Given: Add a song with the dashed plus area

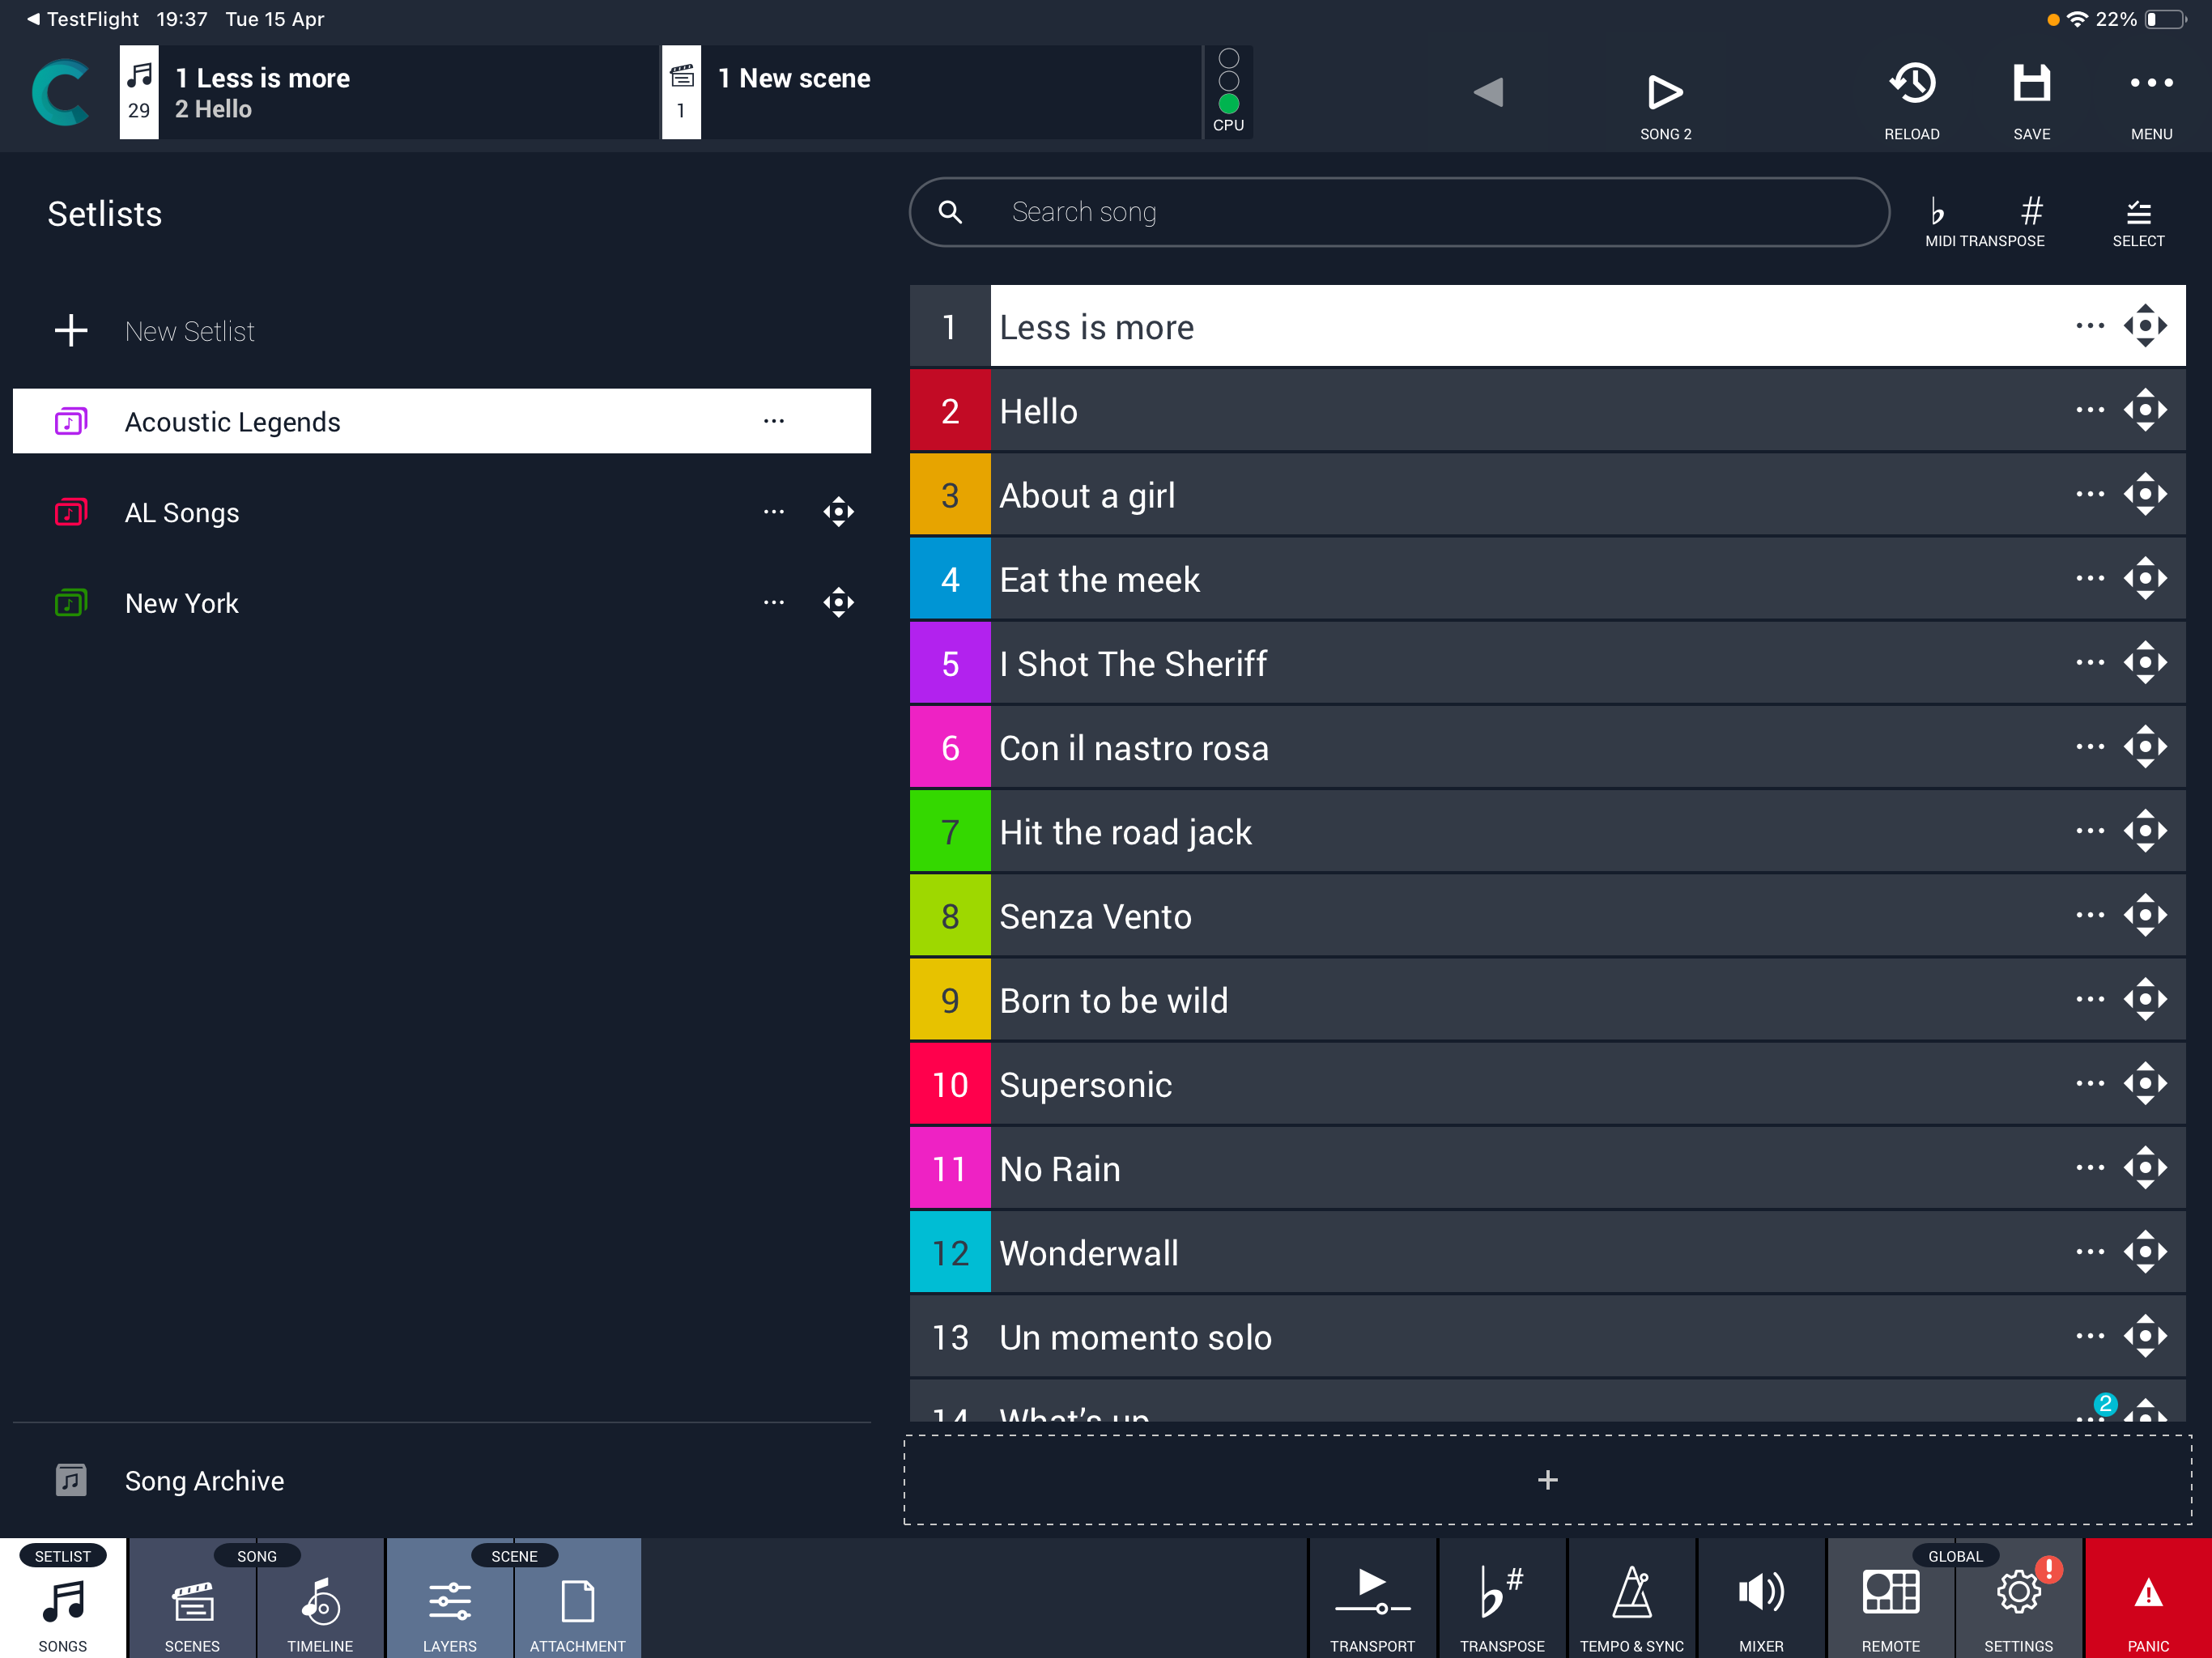Looking at the screenshot, I should click(x=1547, y=1479).
